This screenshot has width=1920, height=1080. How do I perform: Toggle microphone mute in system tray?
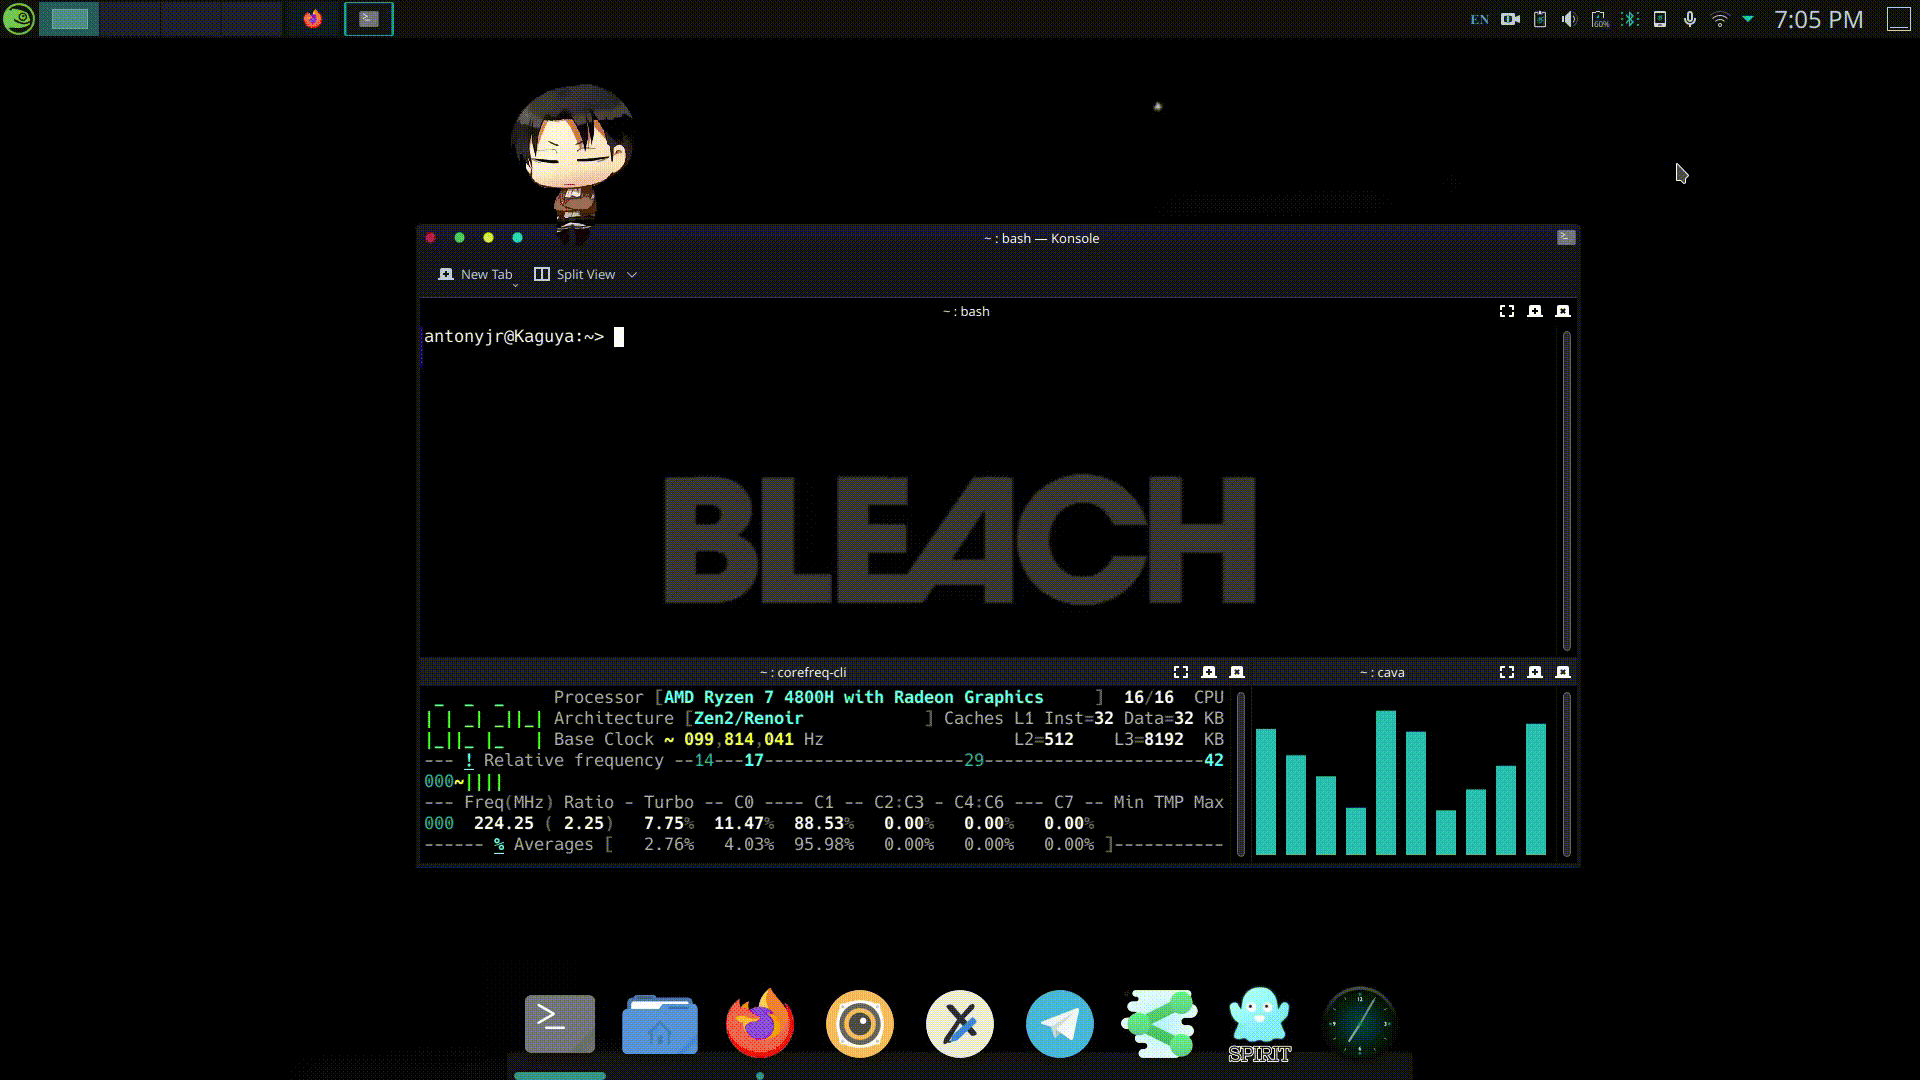coord(1690,19)
